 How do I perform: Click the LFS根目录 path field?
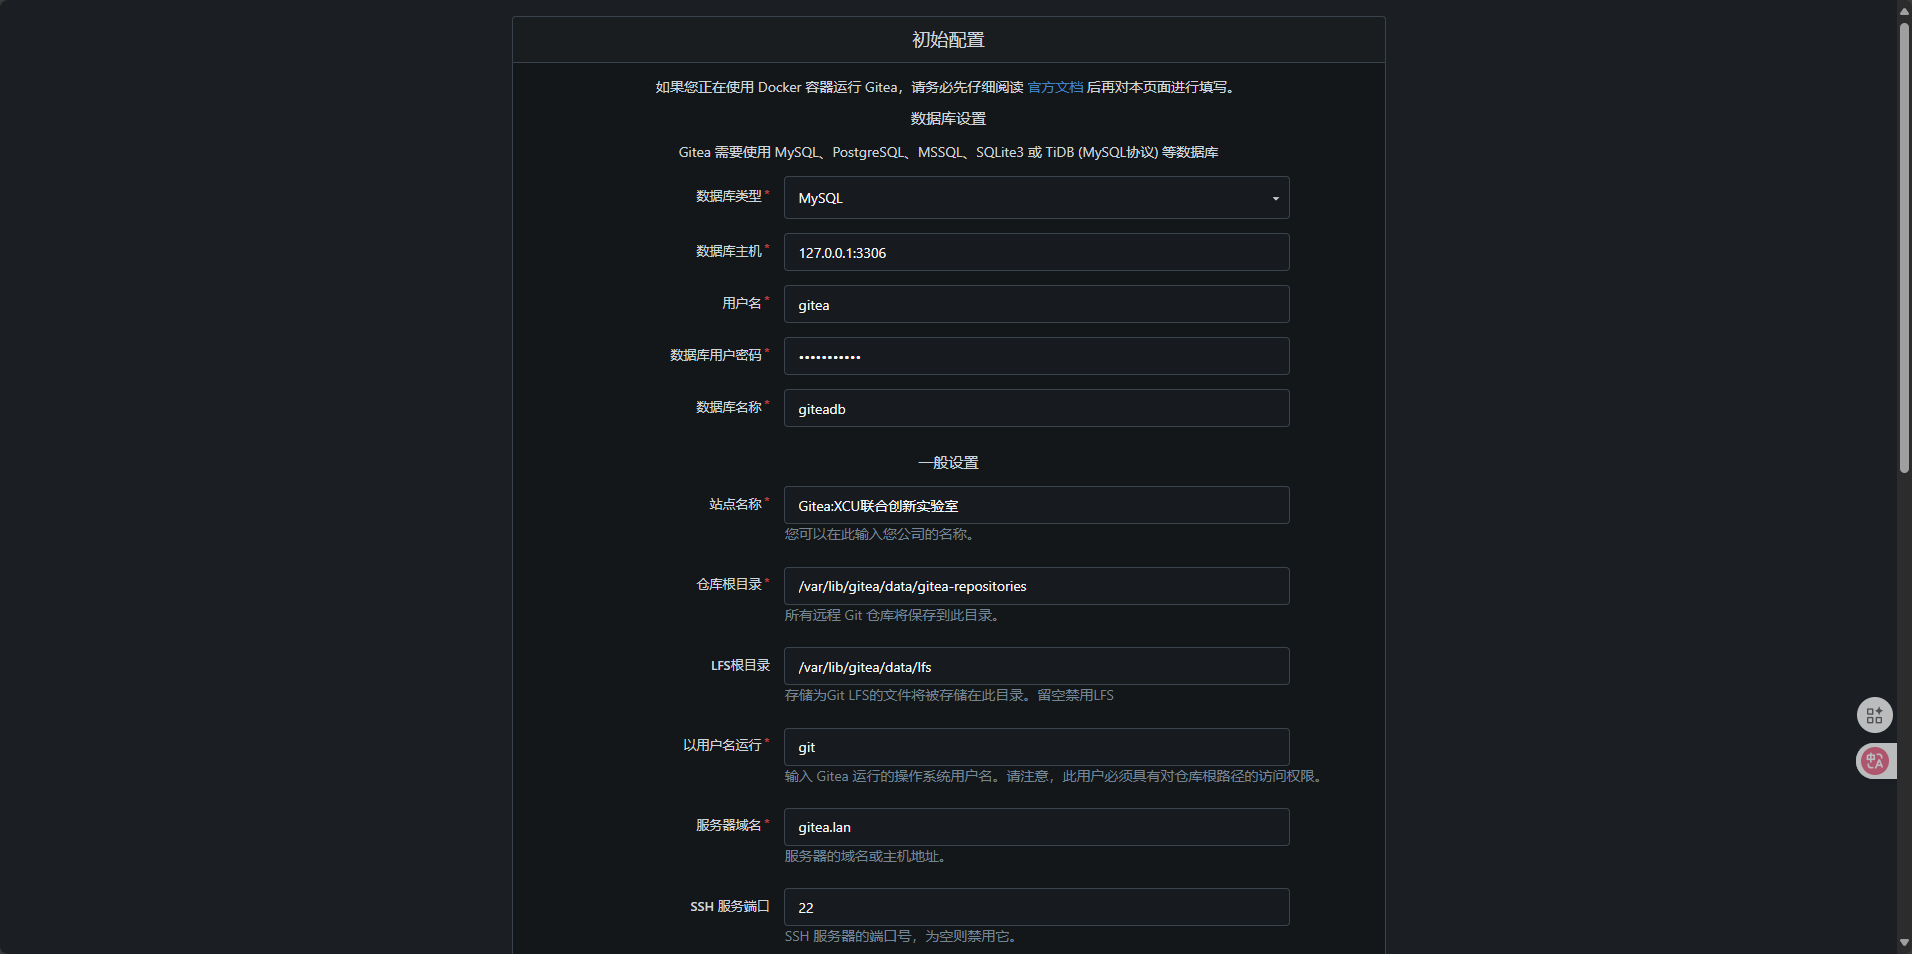point(1036,666)
